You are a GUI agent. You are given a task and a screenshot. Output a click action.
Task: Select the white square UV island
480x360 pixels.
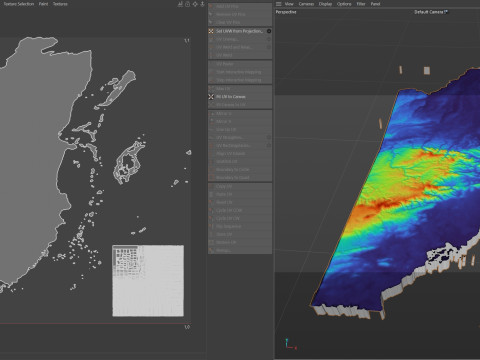point(148,281)
